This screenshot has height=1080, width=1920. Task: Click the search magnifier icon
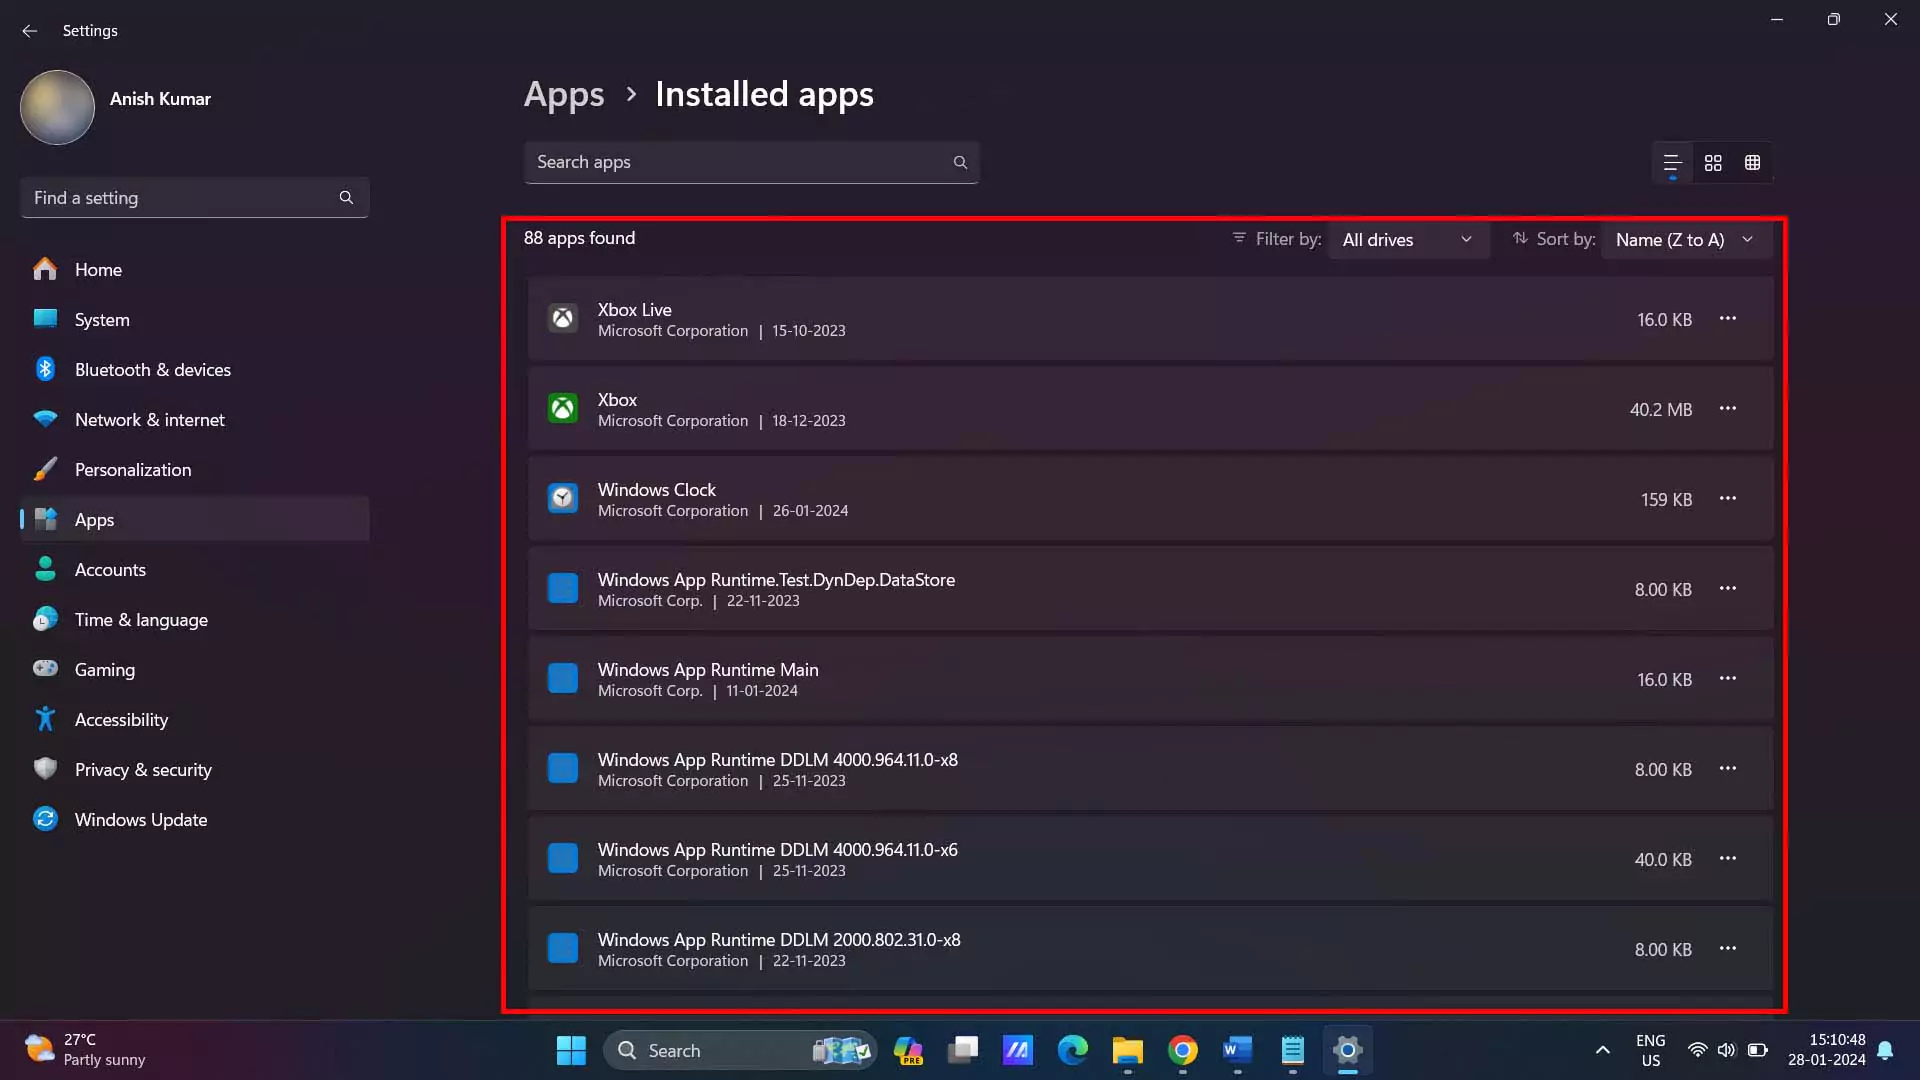pyautogui.click(x=959, y=161)
